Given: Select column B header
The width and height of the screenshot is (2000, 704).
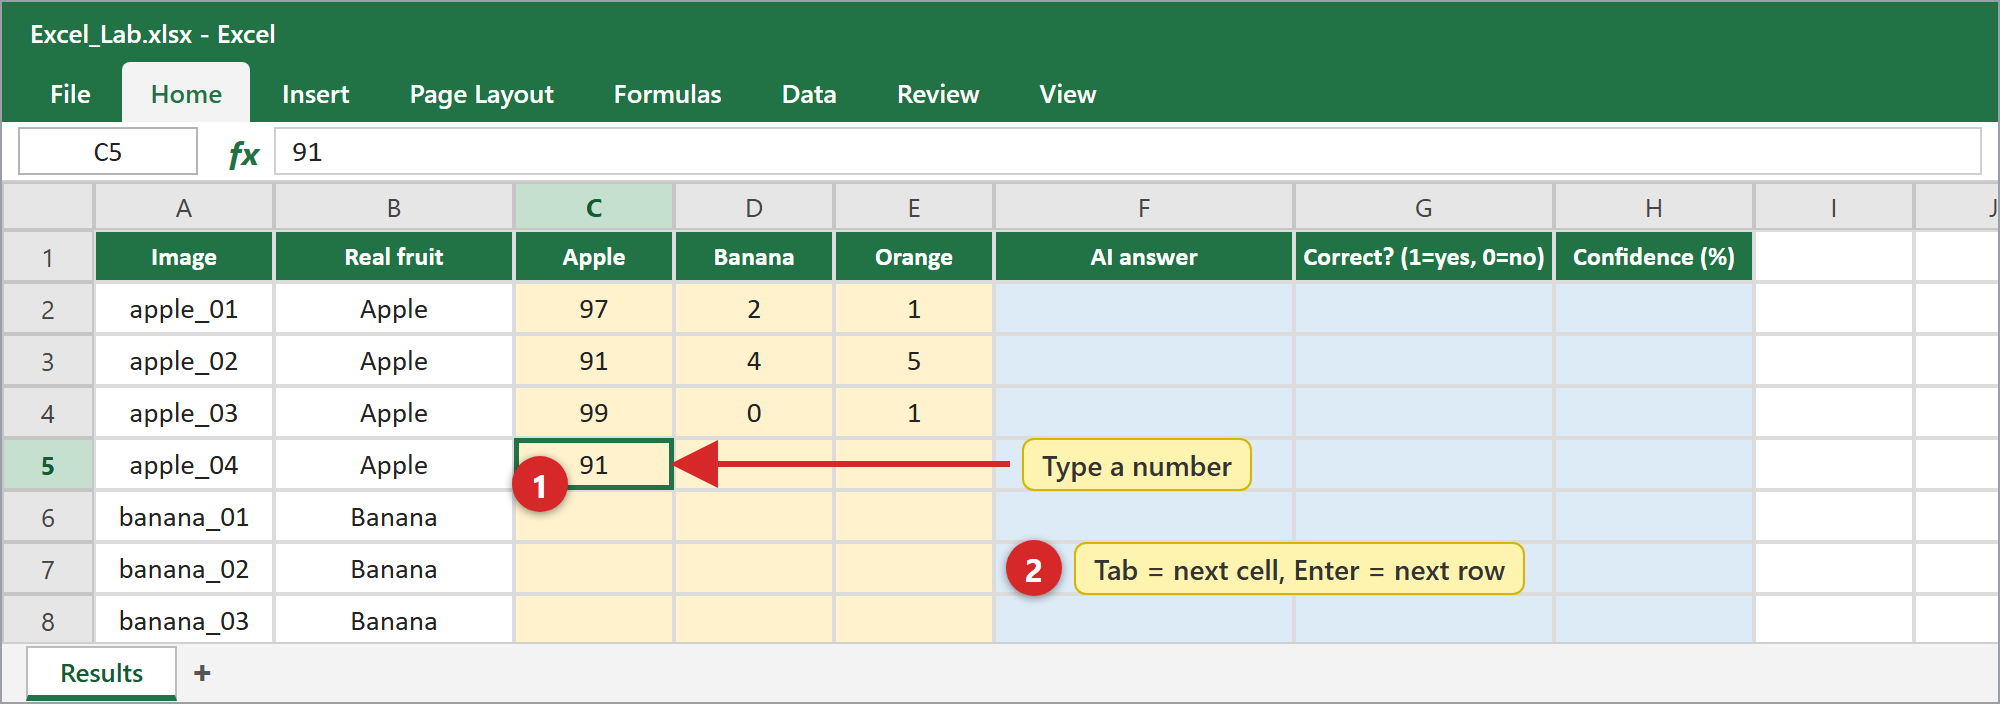Looking at the screenshot, I should [394, 207].
